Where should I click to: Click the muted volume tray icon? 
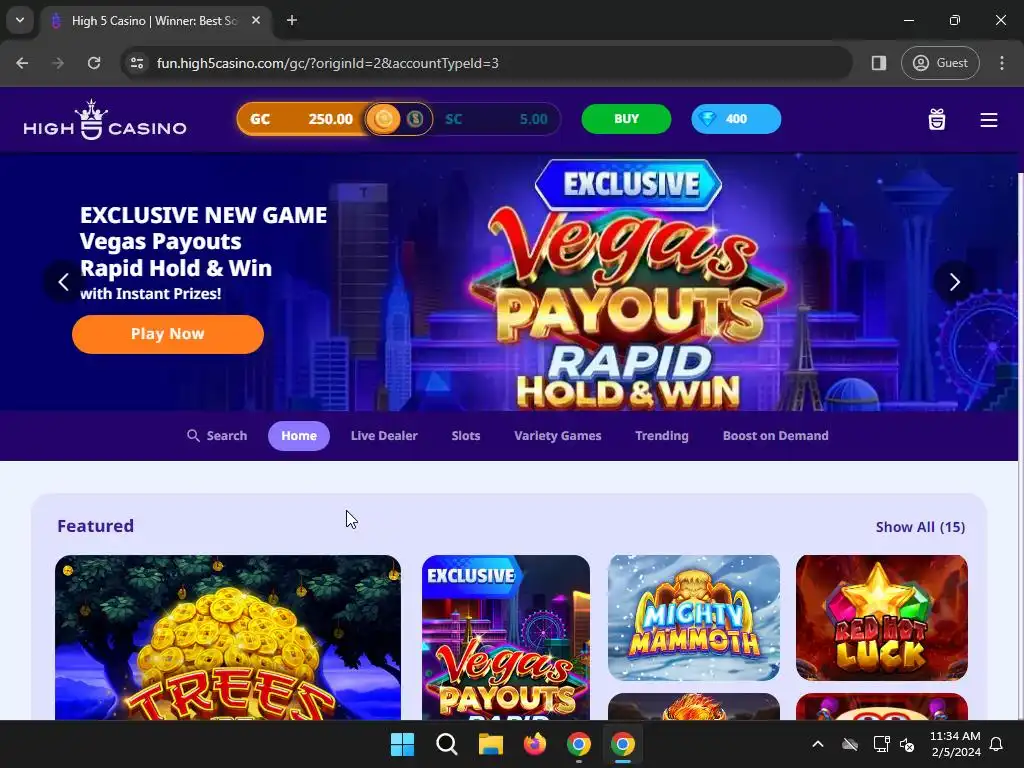pos(907,744)
